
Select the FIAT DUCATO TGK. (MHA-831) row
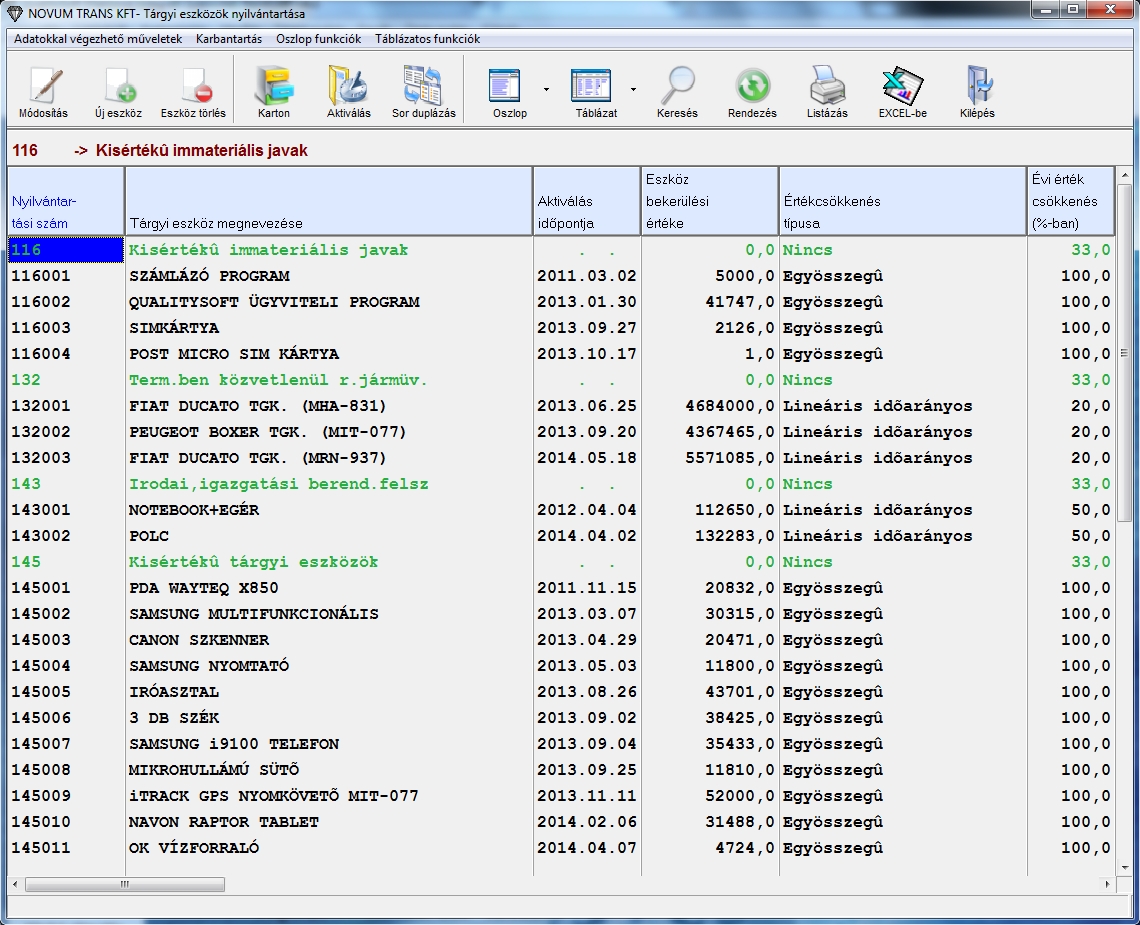tap(257, 406)
